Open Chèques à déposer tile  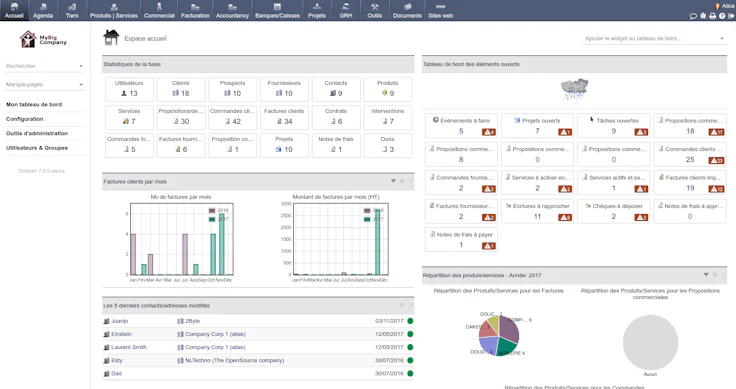coord(613,211)
